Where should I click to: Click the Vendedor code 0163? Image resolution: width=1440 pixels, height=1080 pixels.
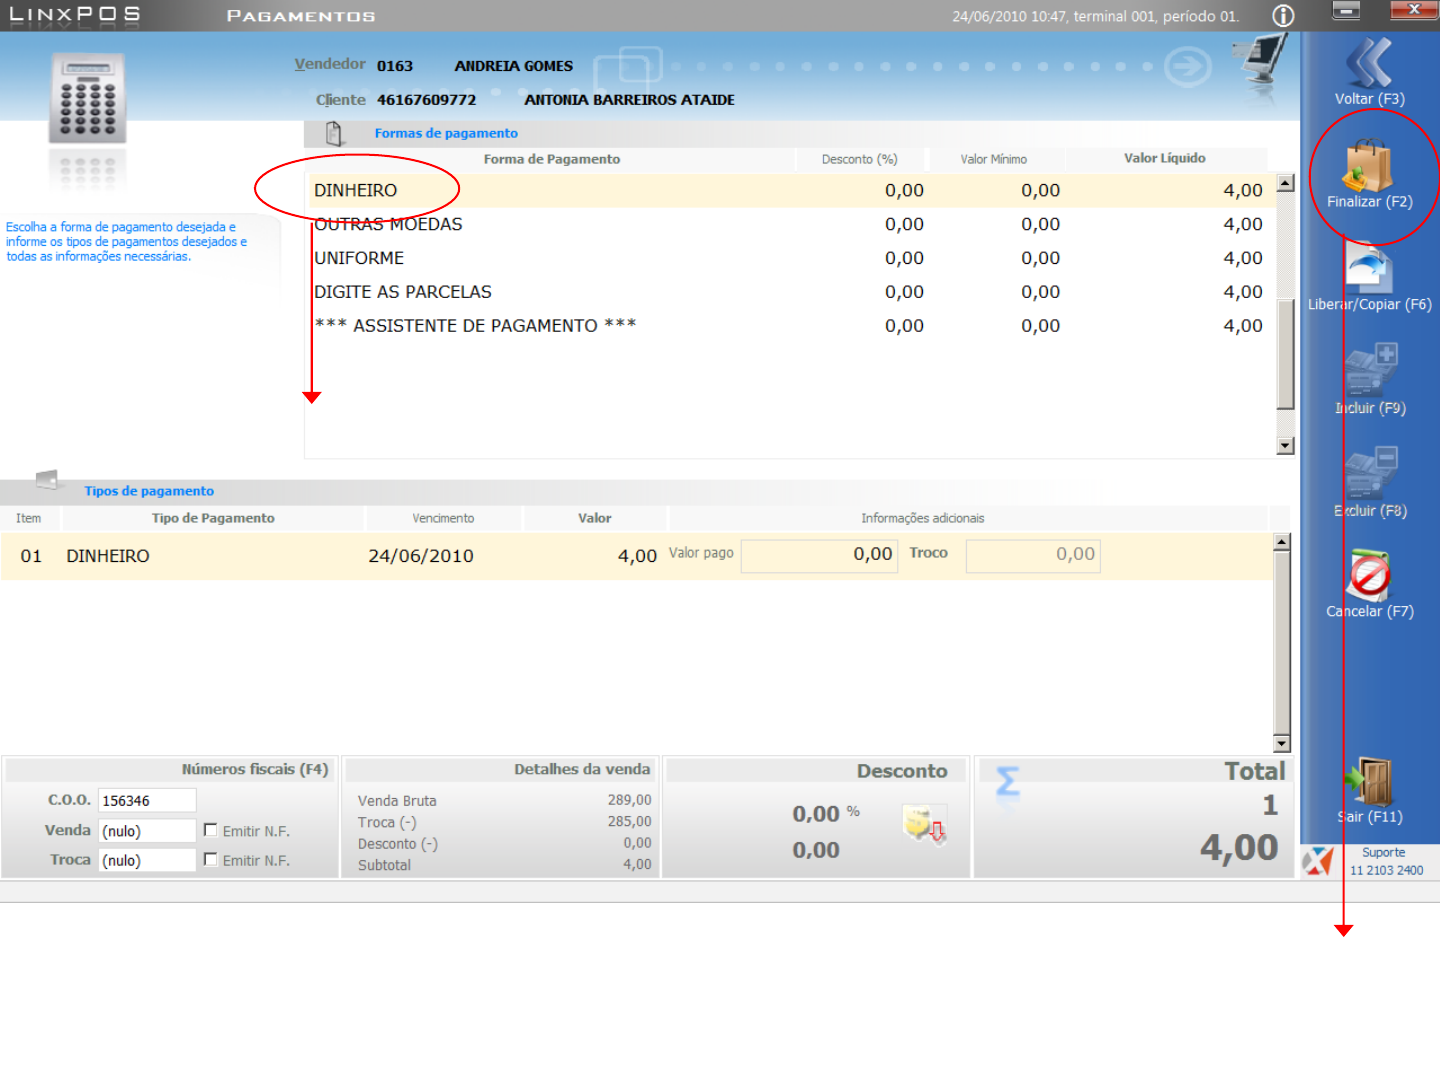pyautogui.click(x=395, y=66)
